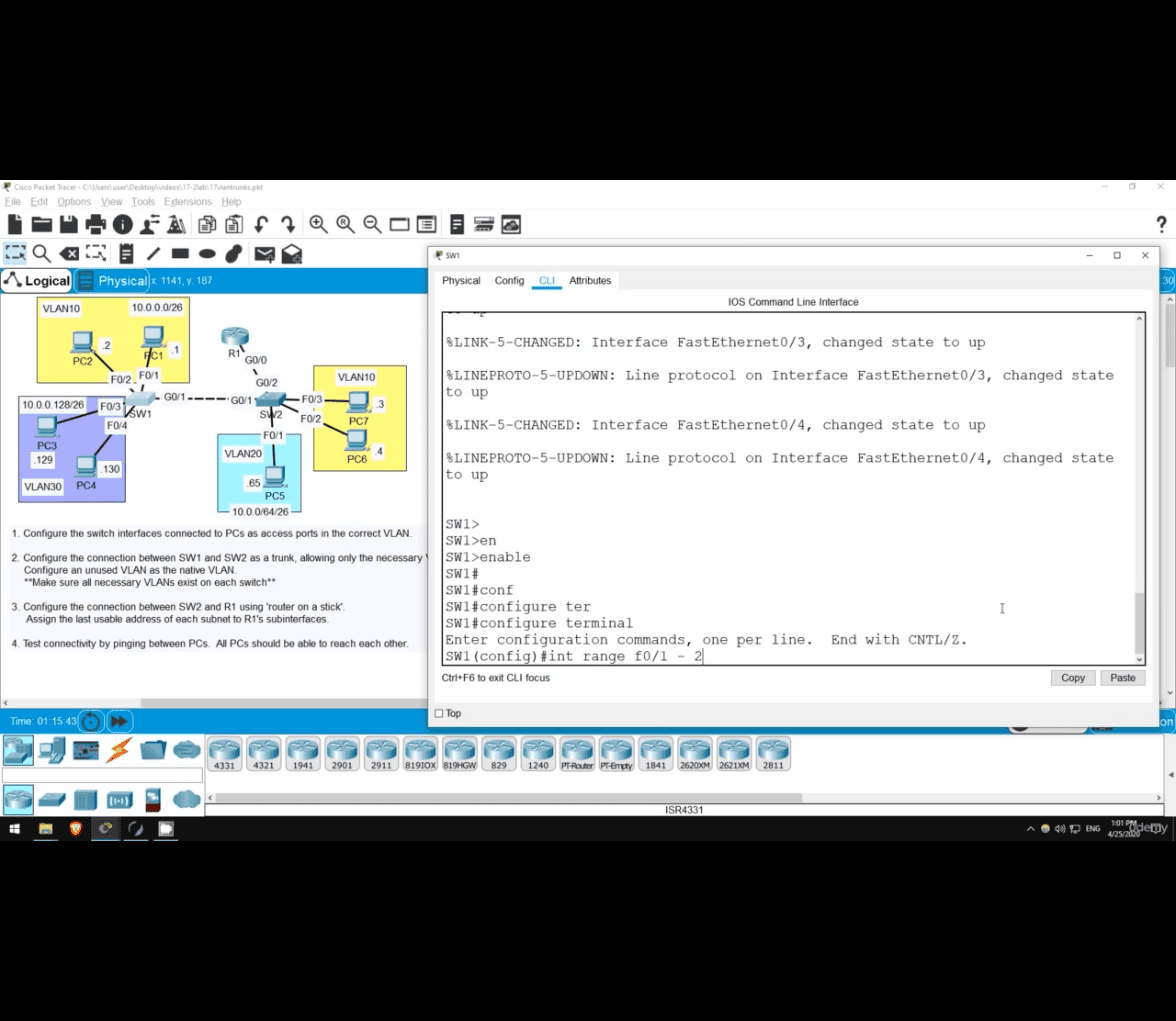Viewport: 1176px width, 1021px height.
Task: Switch to the Config tab in SW1 window
Action: pyautogui.click(x=509, y=281)
